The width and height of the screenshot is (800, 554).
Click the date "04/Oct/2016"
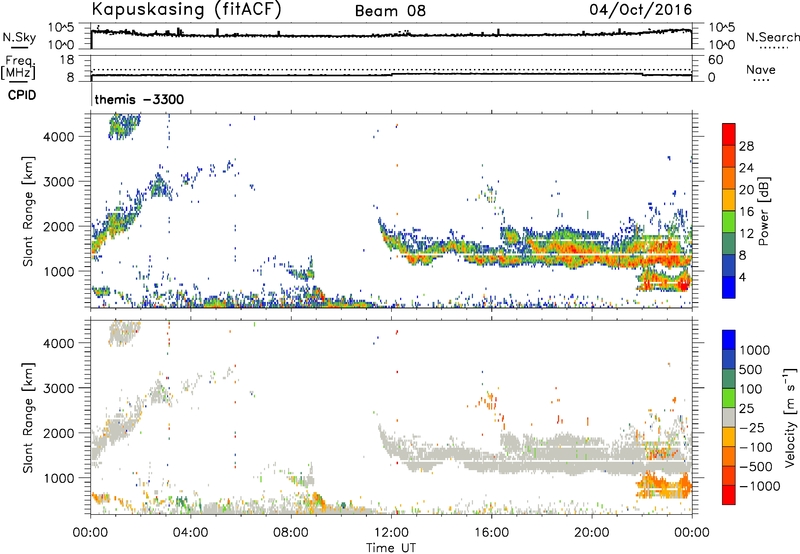pyautogui.click(x=640, y=9)
